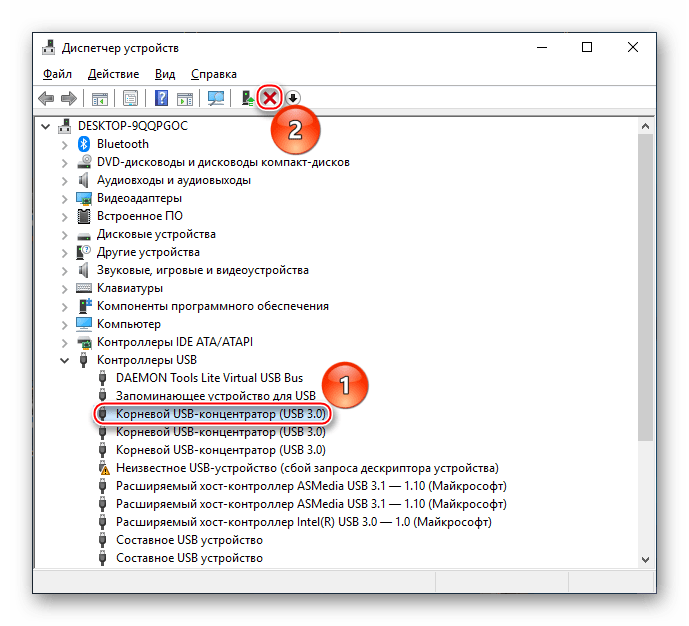Expand Звуковые, игровые и видеоустройства
Screen dimensions: 689x626
65,271
